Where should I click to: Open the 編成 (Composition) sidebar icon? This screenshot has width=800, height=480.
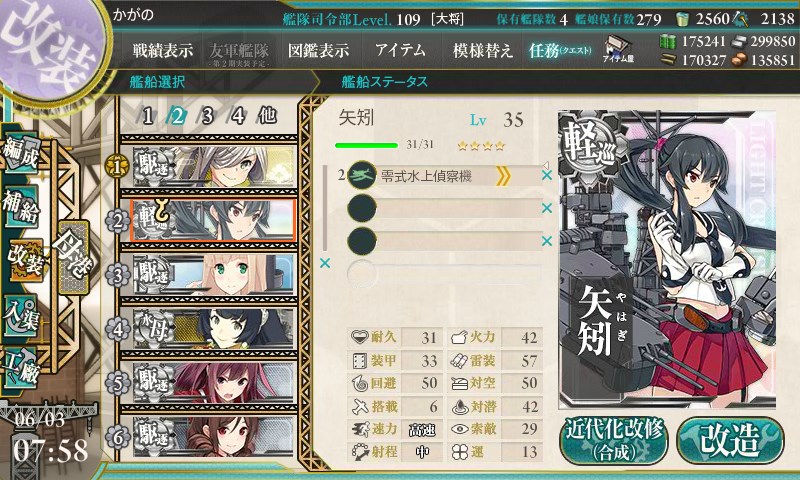(x=21, y=152)
